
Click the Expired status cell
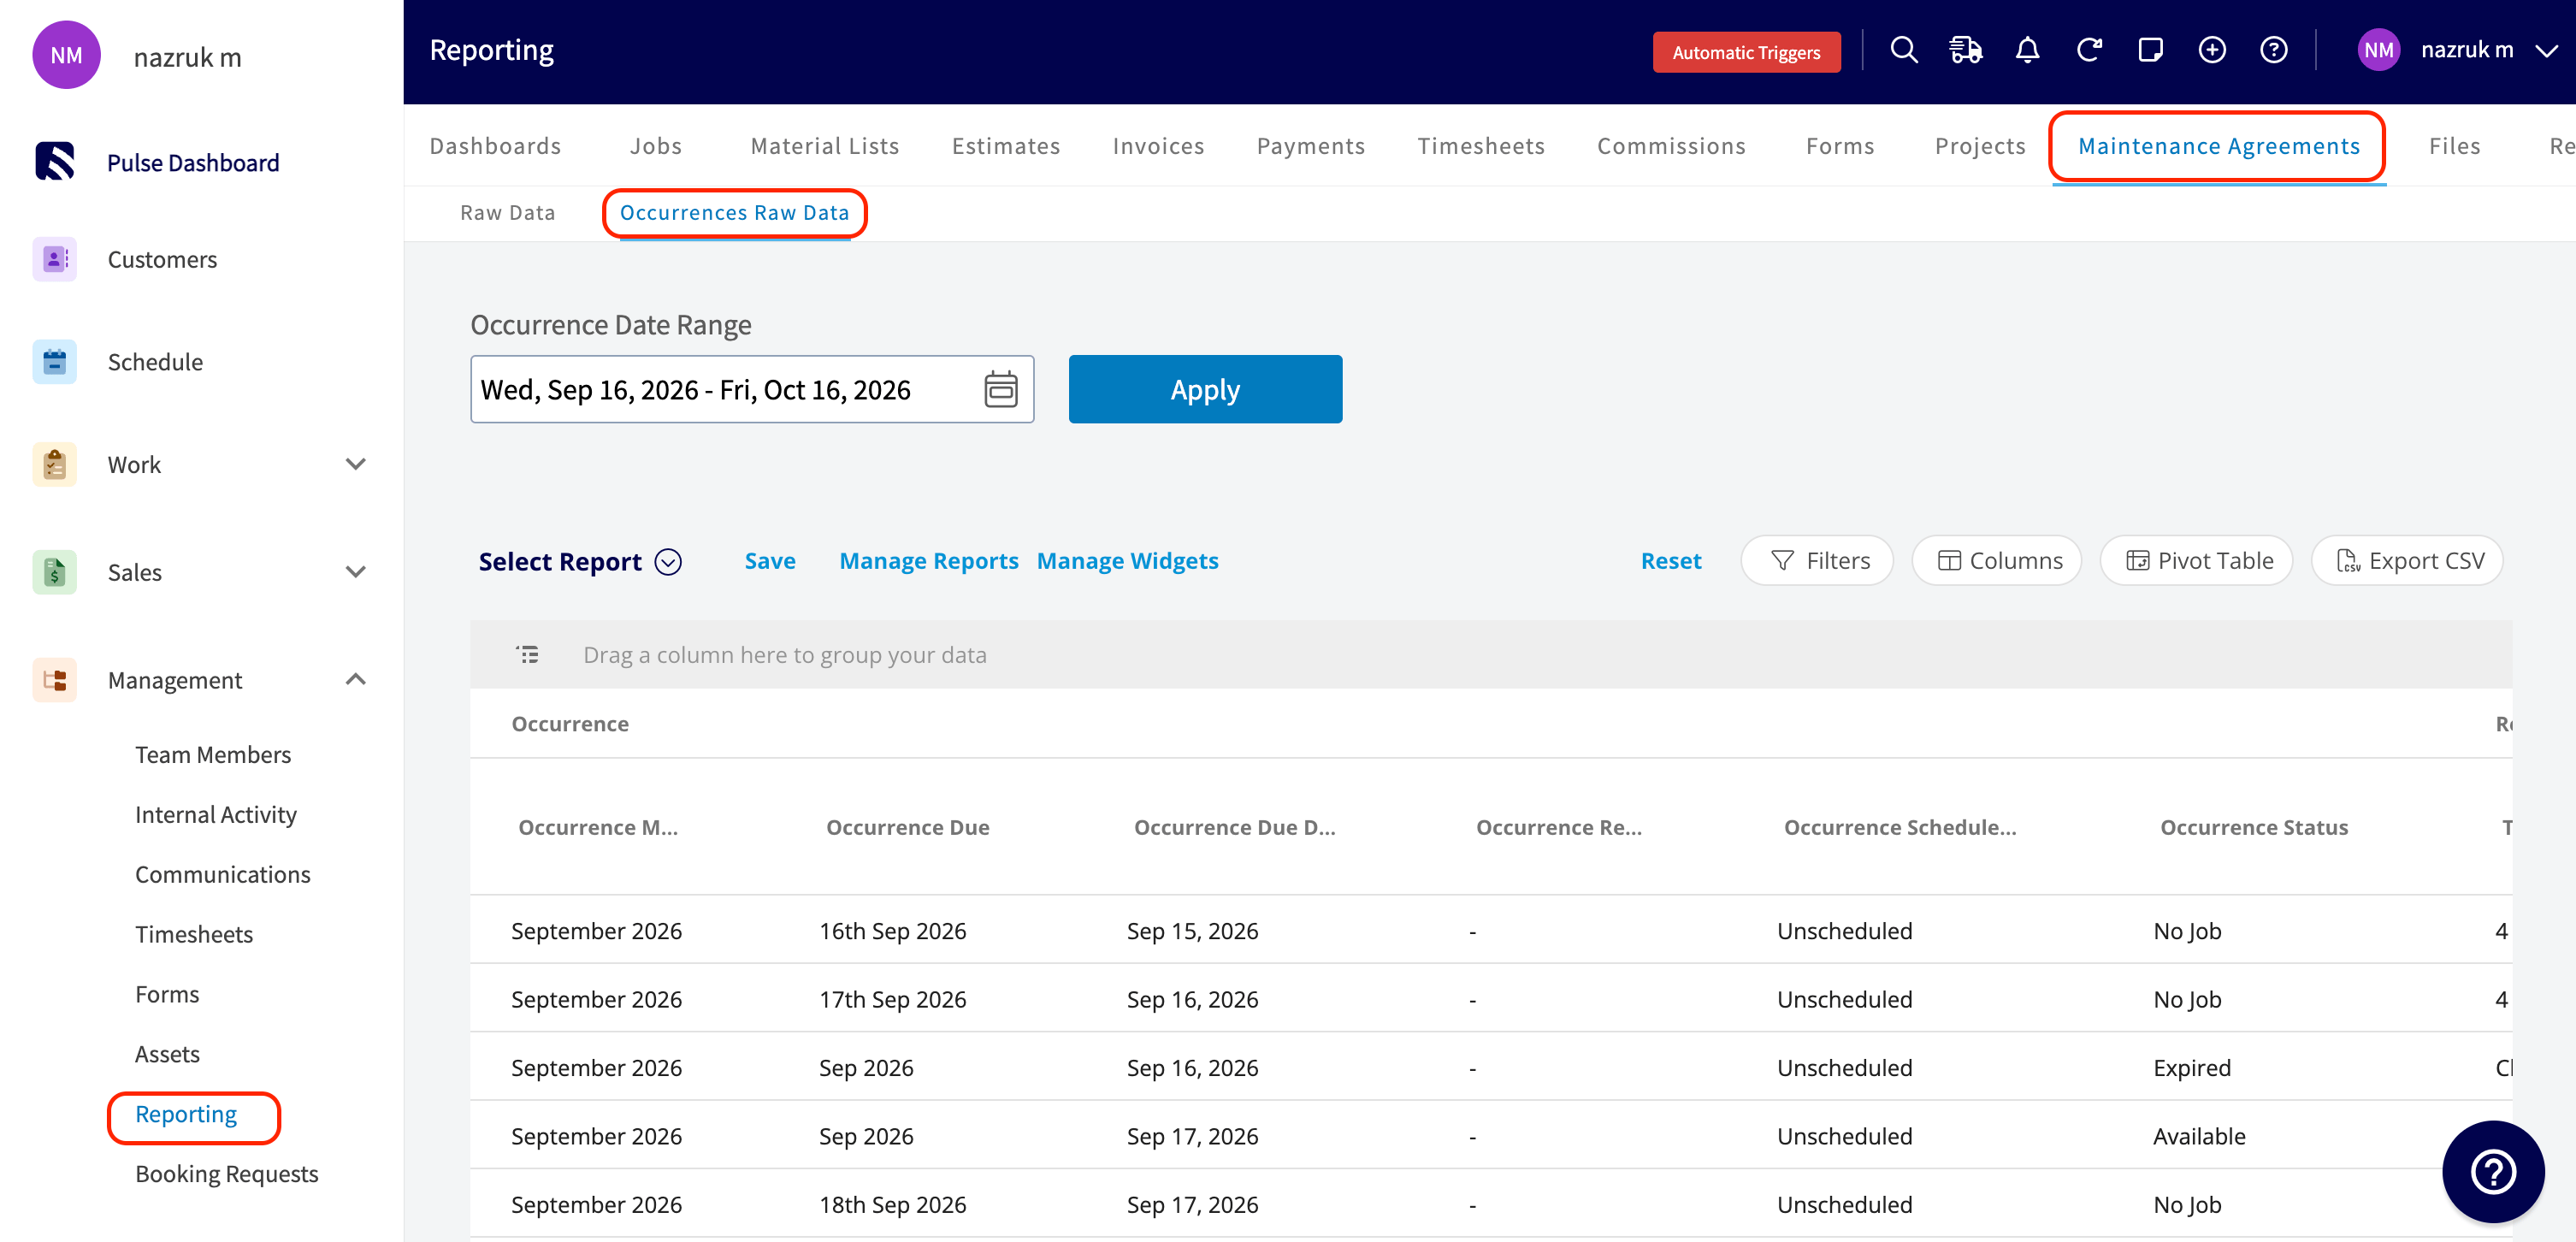pos(2192,1068)
